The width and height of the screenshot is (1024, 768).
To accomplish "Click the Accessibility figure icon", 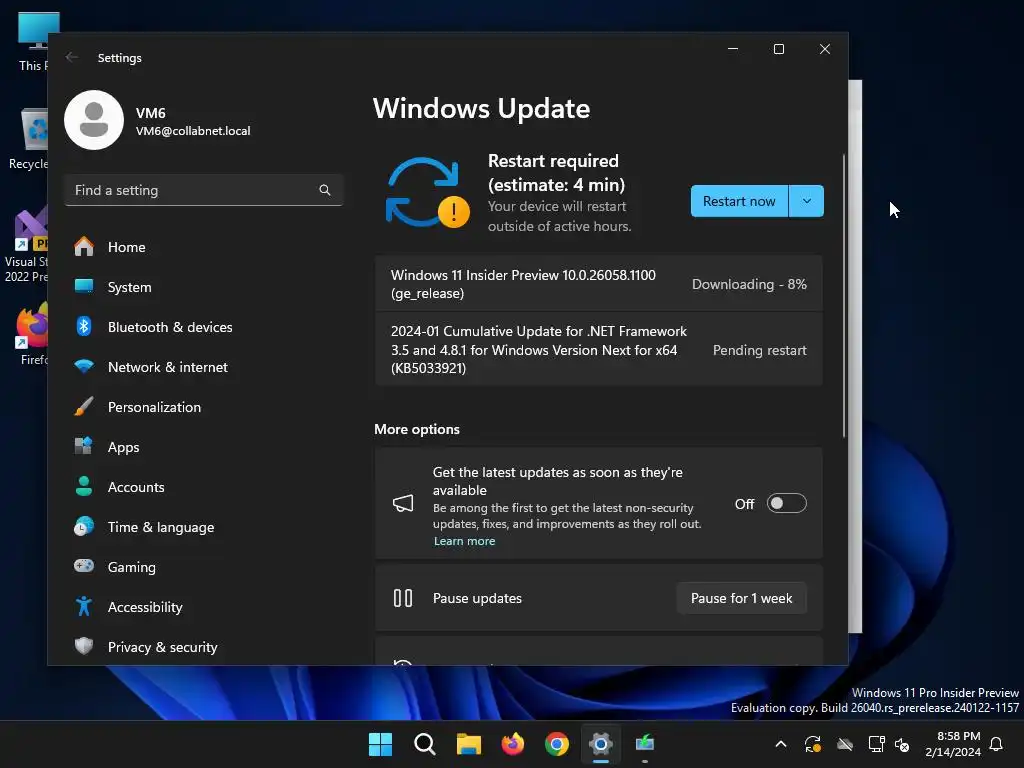I will [x=84, y=606].
